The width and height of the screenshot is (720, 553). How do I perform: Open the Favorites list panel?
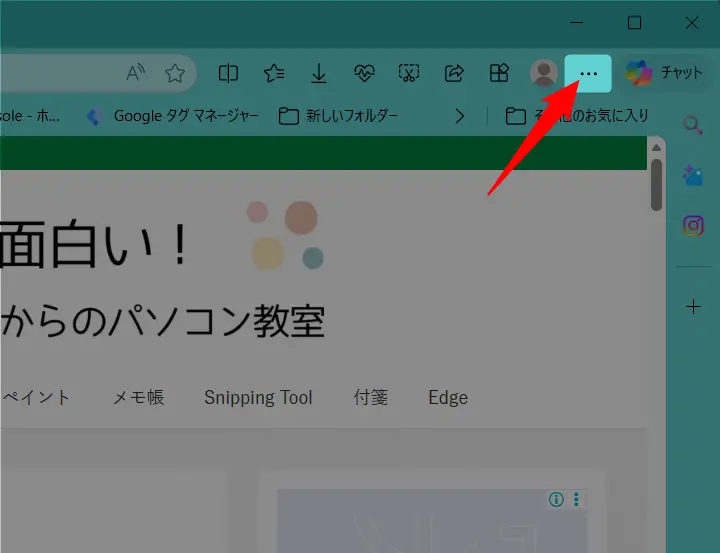(274, 73)
